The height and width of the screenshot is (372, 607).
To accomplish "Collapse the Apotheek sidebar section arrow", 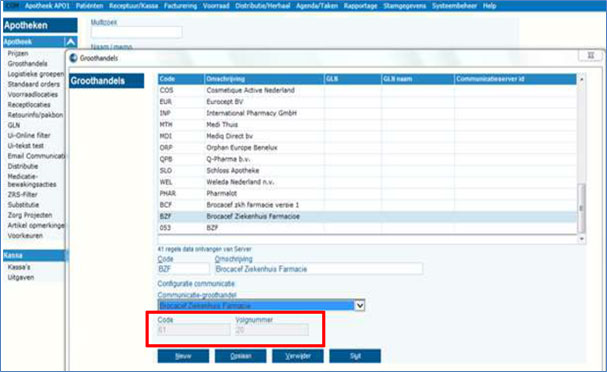I will point(71,41).
